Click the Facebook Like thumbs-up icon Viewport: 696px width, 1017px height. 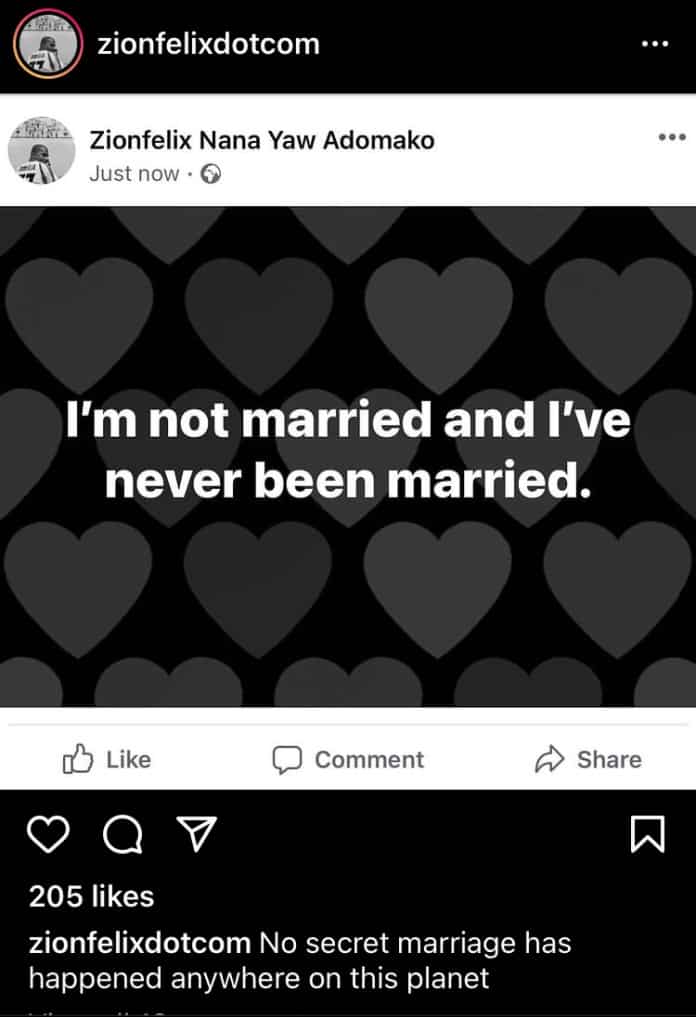click(78, 759)
